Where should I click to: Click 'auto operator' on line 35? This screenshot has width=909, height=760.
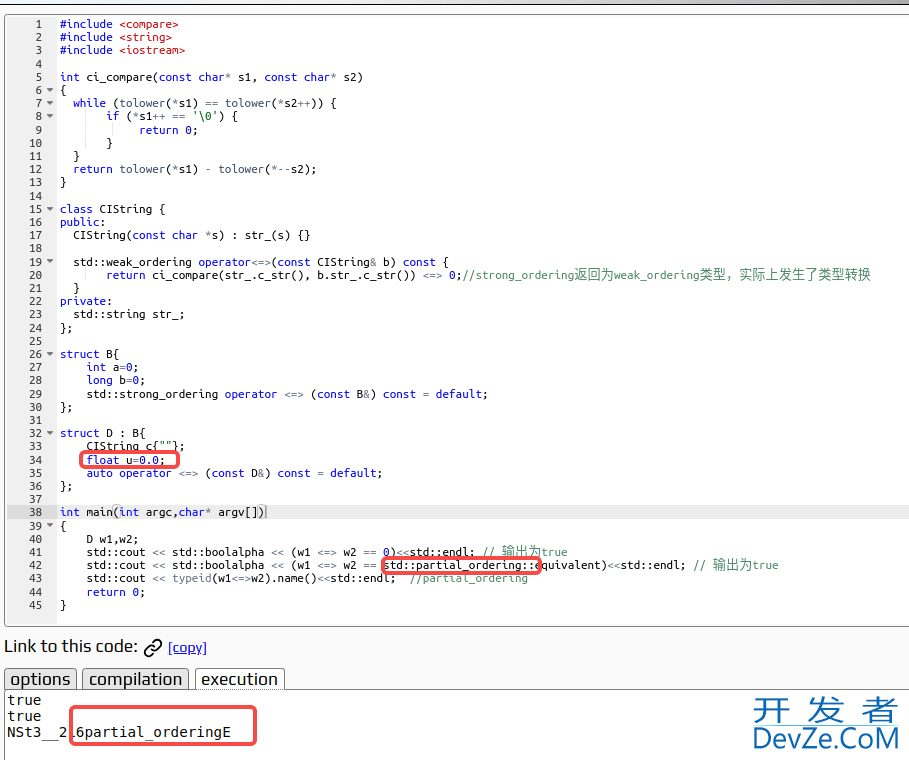(x=129, y=473)
